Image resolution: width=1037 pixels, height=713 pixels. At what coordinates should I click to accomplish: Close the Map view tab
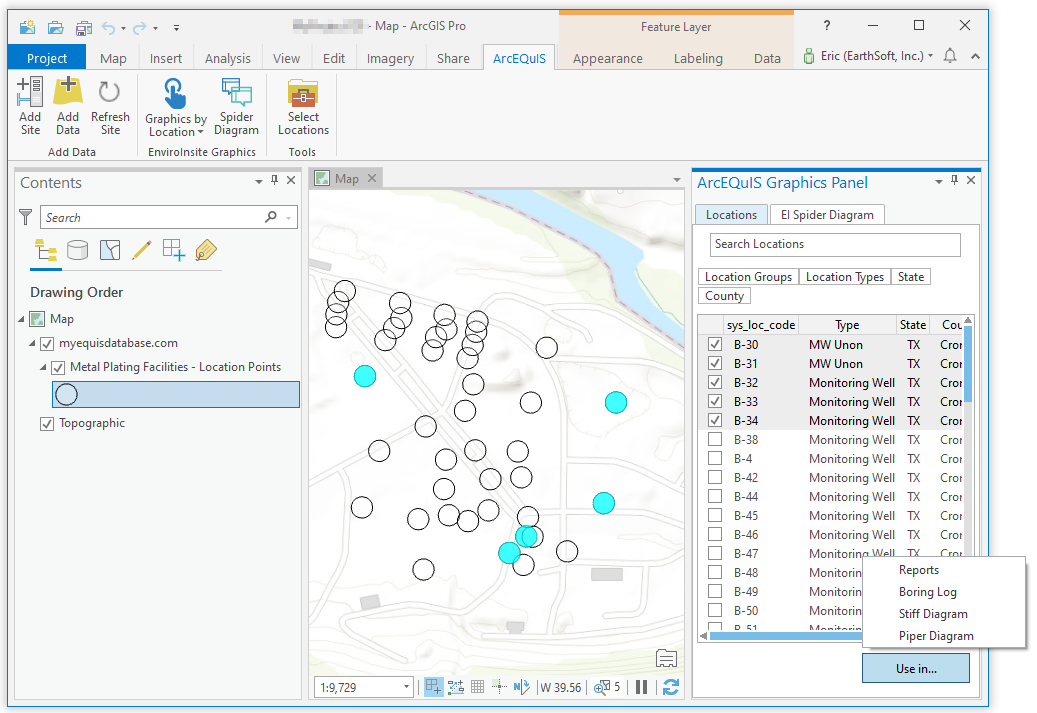click(x=372, y=178)
